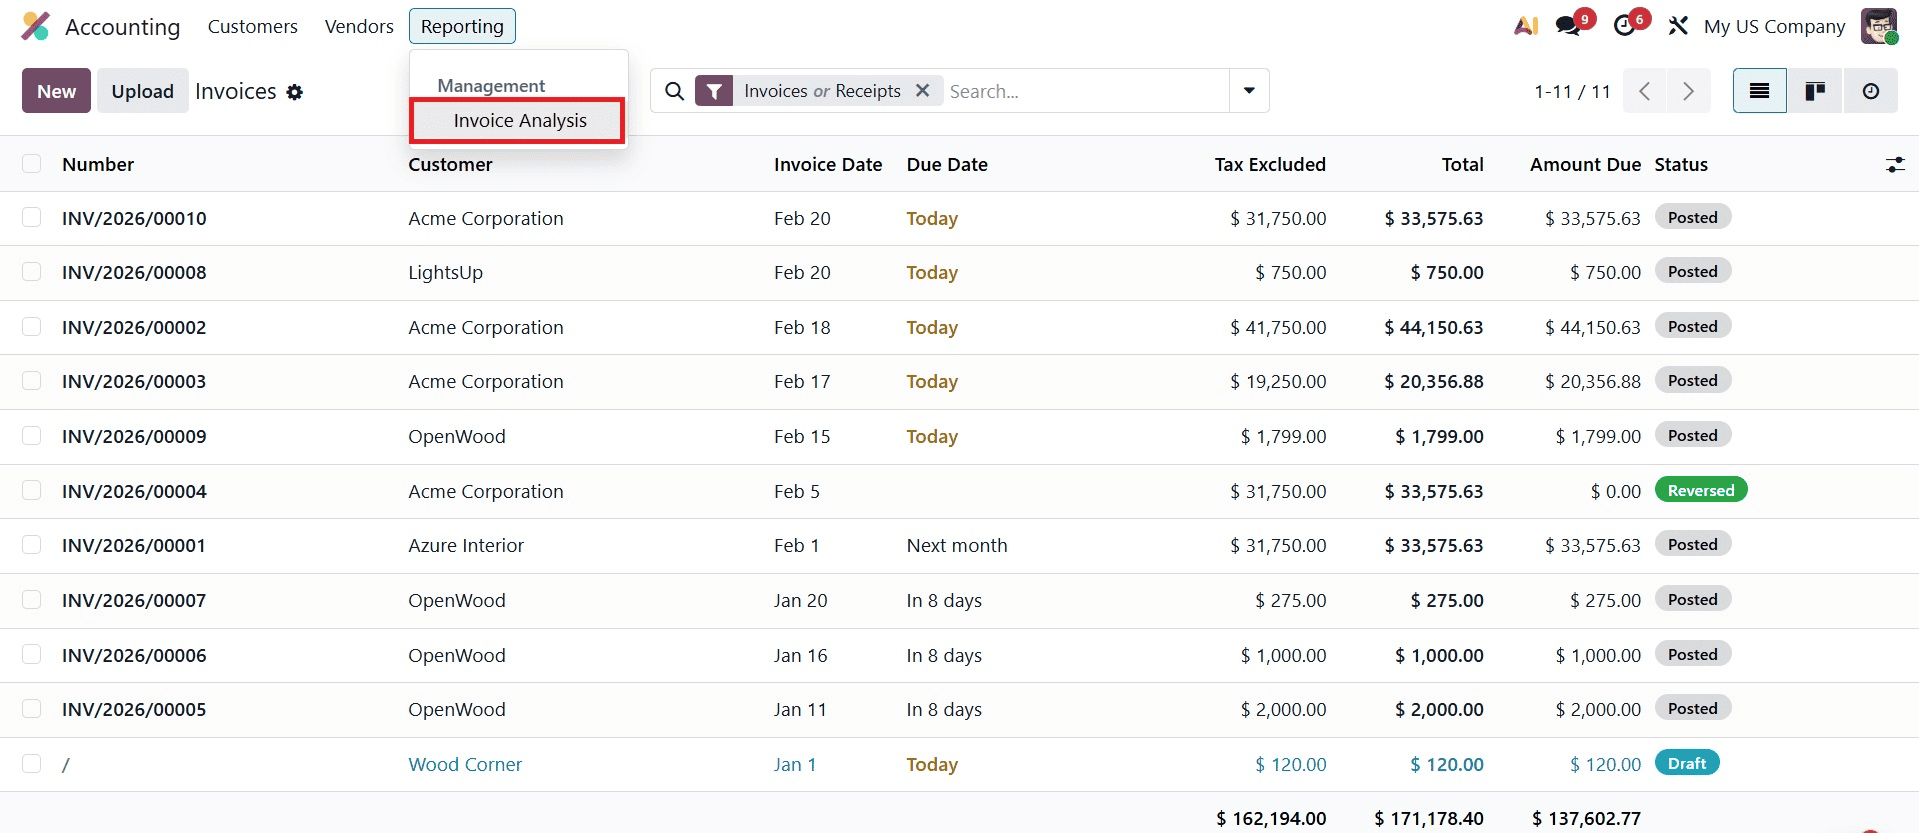Remove the Invoices or Receipts filter
Image resolution: width=1919 pixels, height=833 pixels.
(x=922, y=90)
